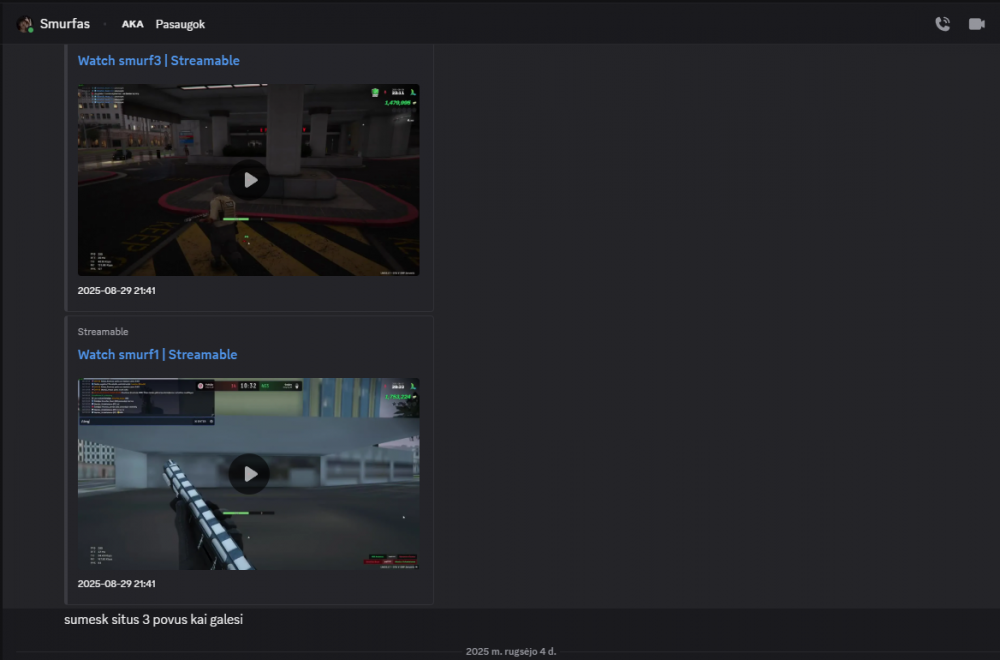Open the Watch smurf1 Streamable link
Viewport: 1000px width, 660px height.
click(x=158, y=355)
